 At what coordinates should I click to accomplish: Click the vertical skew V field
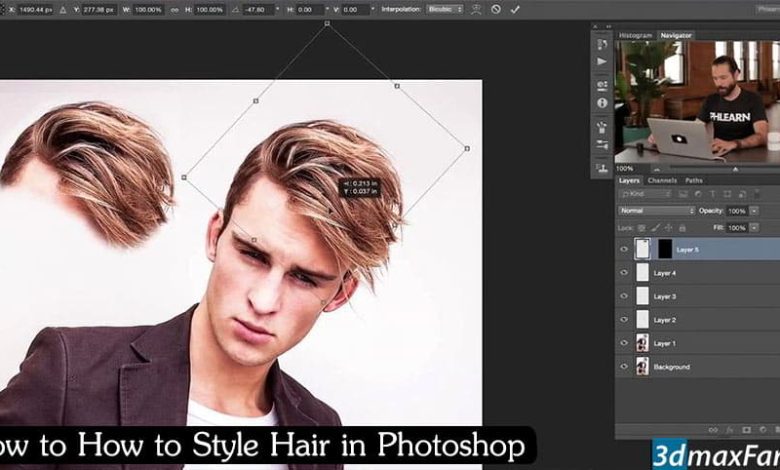coord(354,9)
